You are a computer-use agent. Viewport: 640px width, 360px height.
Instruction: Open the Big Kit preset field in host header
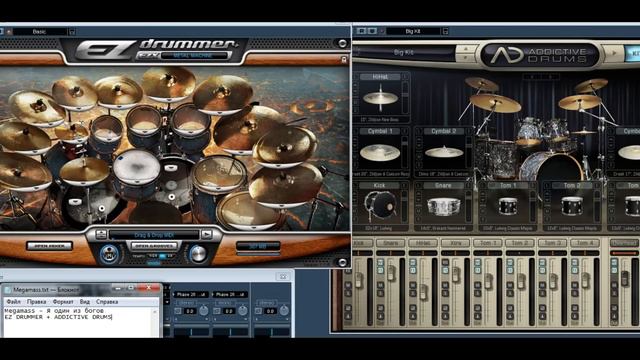413,31
